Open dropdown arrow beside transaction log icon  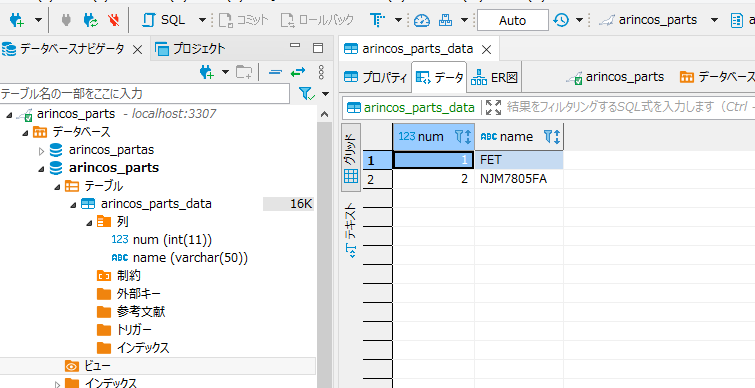coord(579,20)
